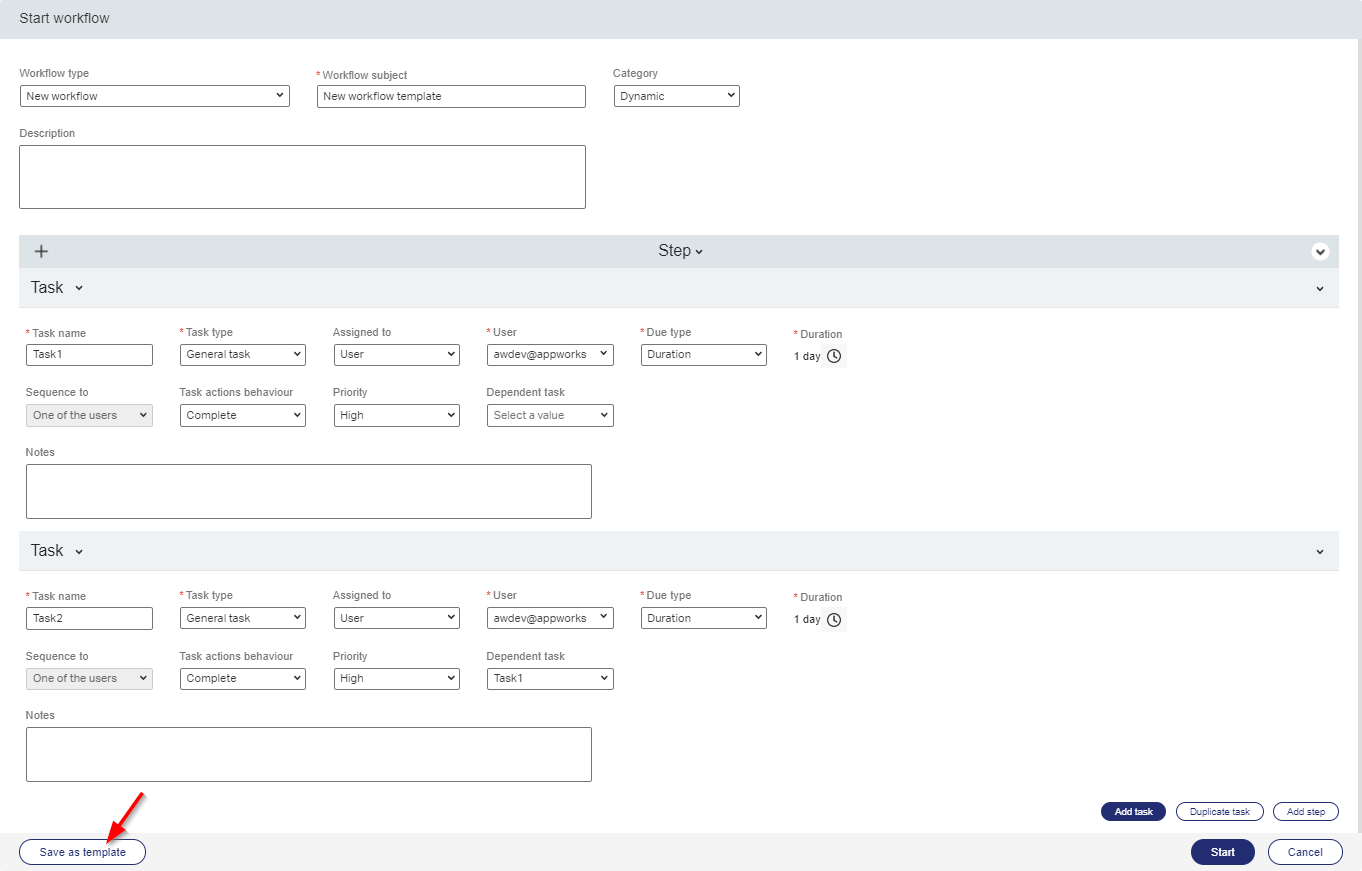This screenshot has height=871, width=1362.
Task: Click the Add task button
Action: pyautogui.click(x=1133, y=812)
